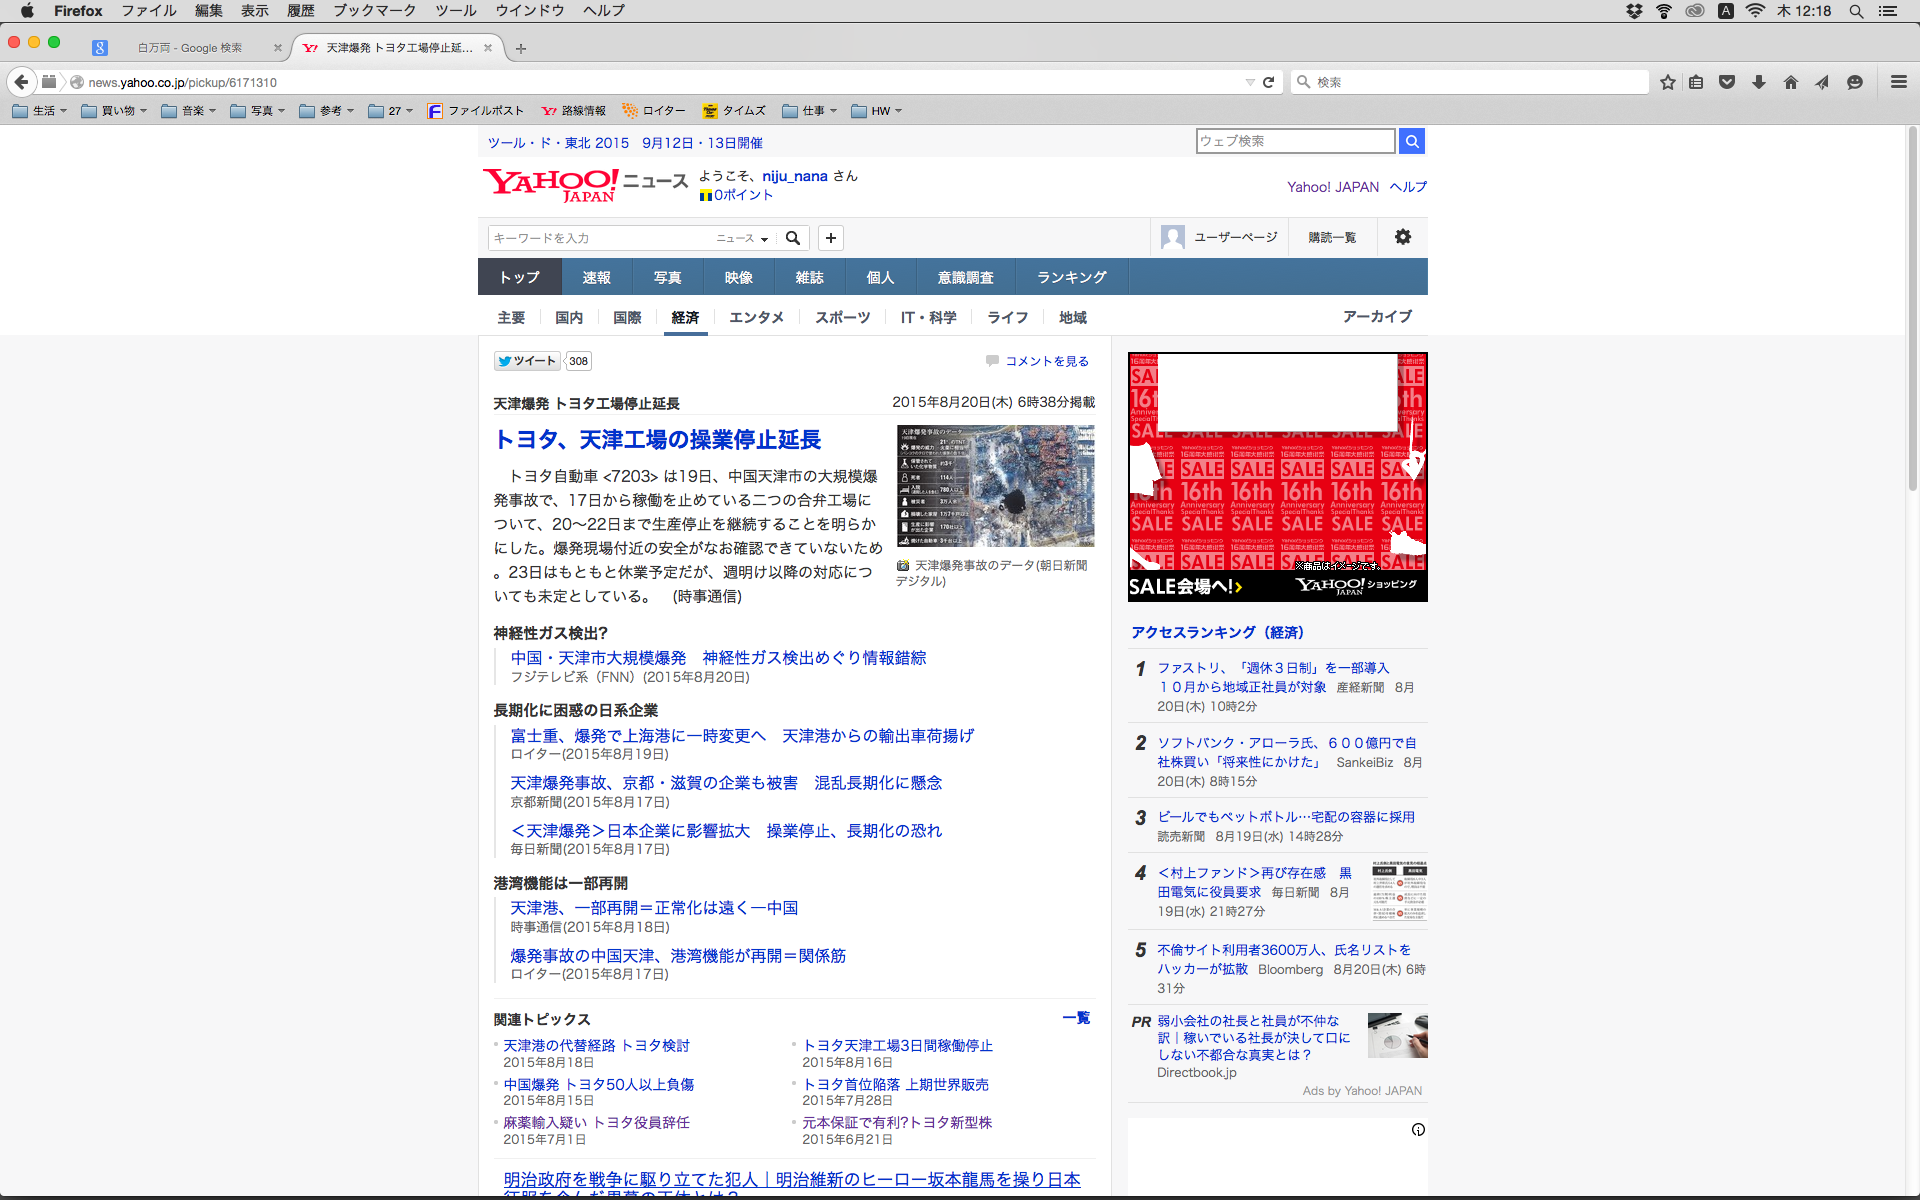Viewport: 1920px width, 1200px height.
Task: Click the page reload icon
Action: [1269, 82]
